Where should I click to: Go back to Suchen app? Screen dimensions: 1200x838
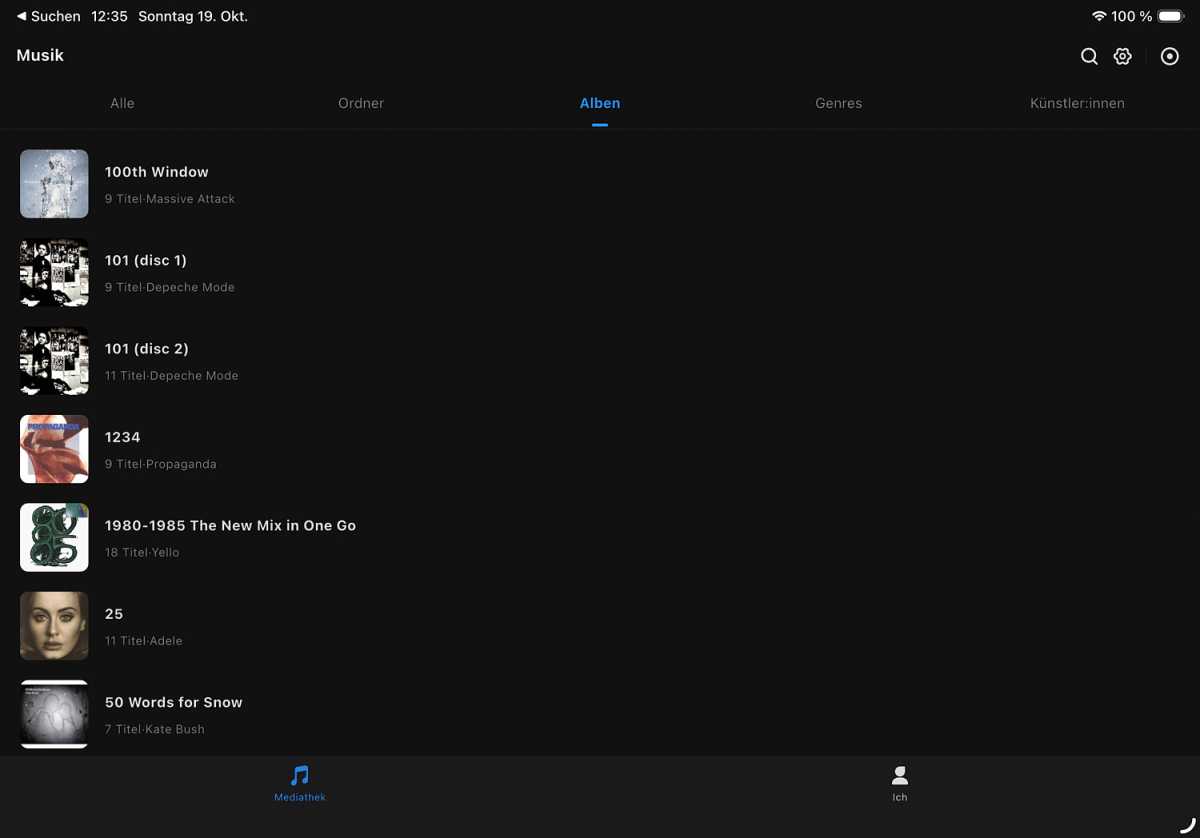48,16
